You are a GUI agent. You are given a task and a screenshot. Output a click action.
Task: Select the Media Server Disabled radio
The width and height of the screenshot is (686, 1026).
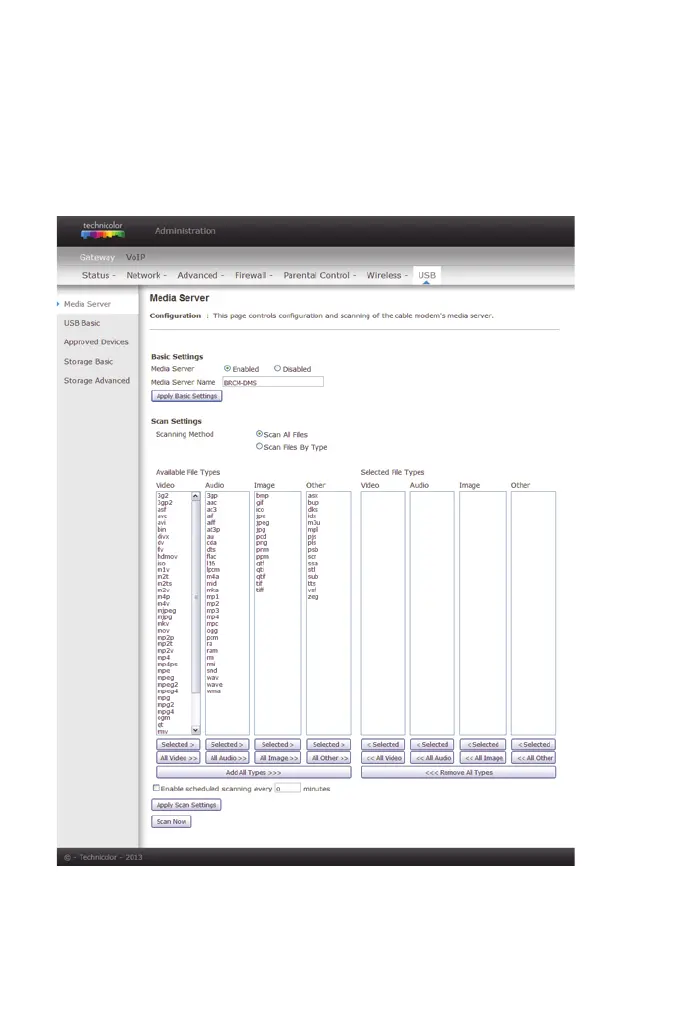click(277, 368)
